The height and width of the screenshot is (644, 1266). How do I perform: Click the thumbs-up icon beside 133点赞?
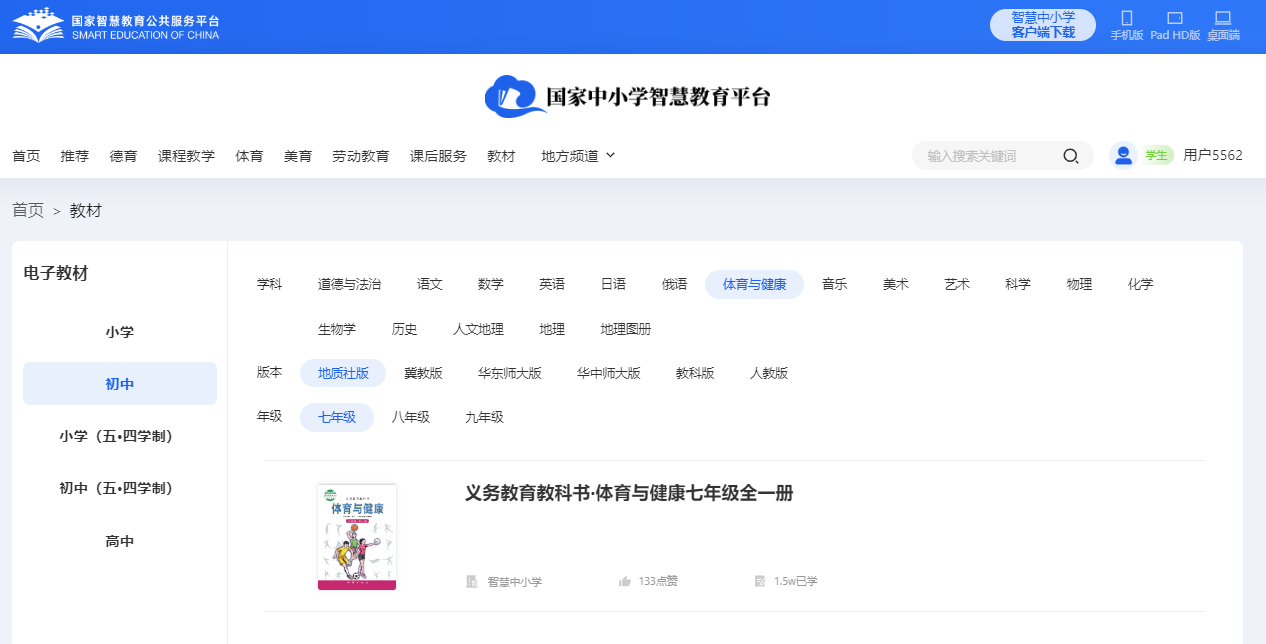point(625,581)
